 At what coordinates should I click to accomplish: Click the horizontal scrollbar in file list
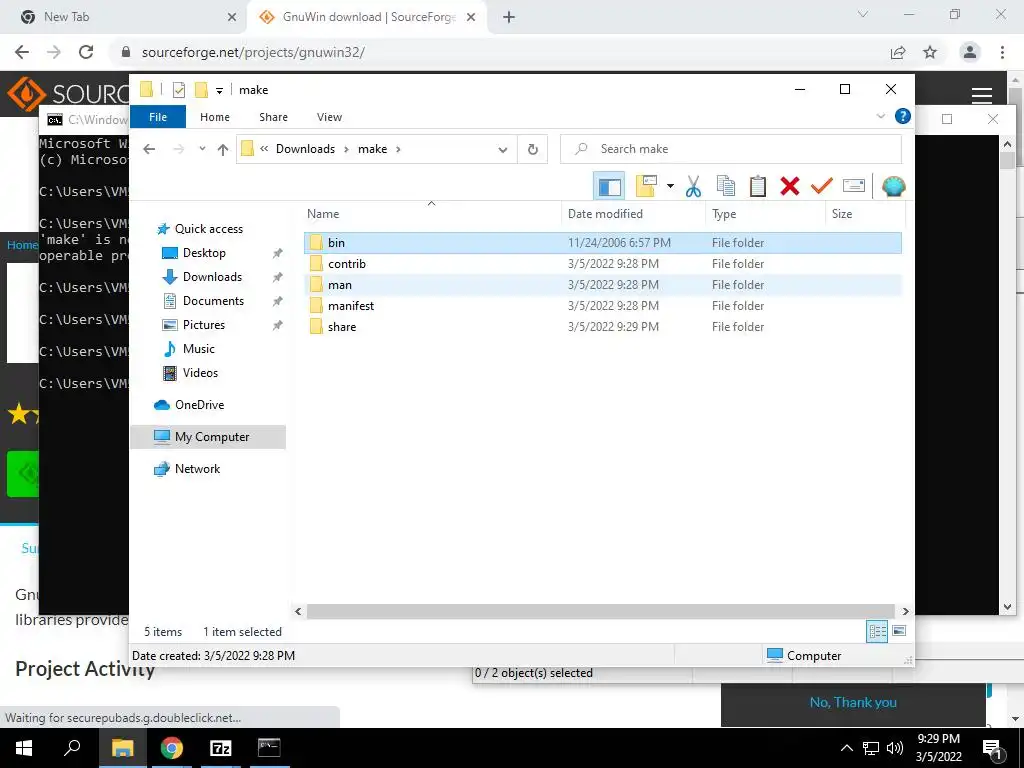(600, 611)
